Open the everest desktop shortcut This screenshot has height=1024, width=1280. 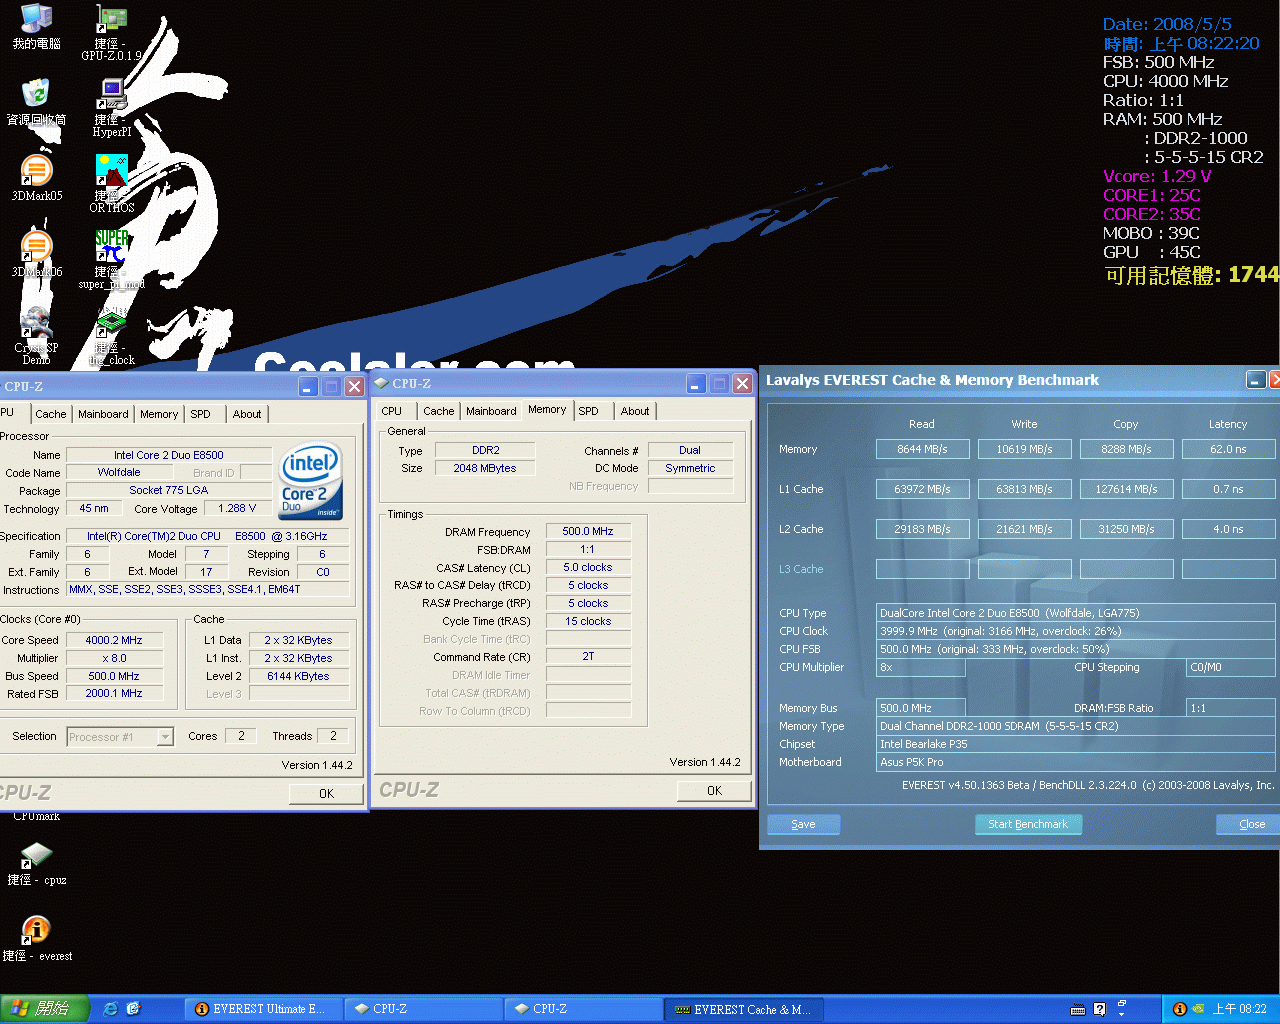coord(36,939)
